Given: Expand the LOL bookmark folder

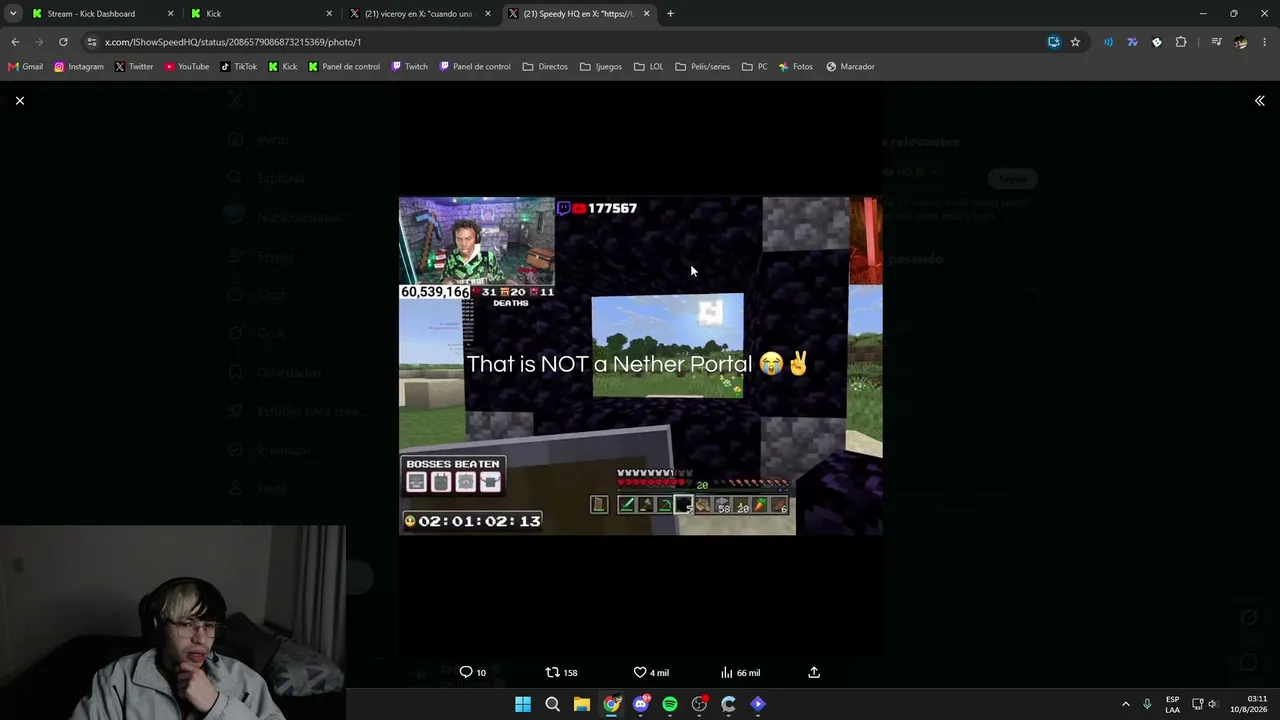Looking at the screenshot, I should click(x=649, y=67).
